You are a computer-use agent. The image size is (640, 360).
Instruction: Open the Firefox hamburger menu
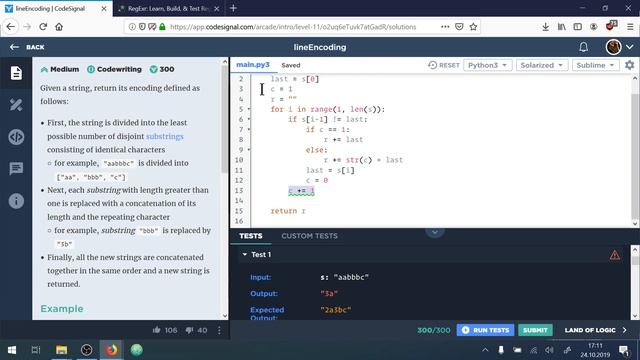pyautogui.click(x=630, y=27)
